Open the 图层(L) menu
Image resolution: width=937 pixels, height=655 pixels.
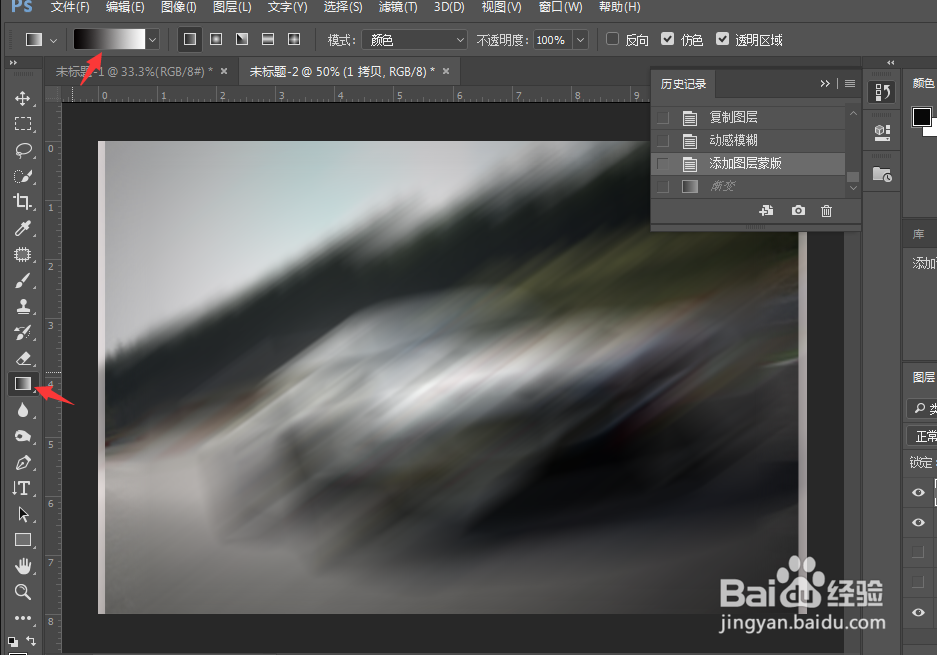(x=232, y=7)
